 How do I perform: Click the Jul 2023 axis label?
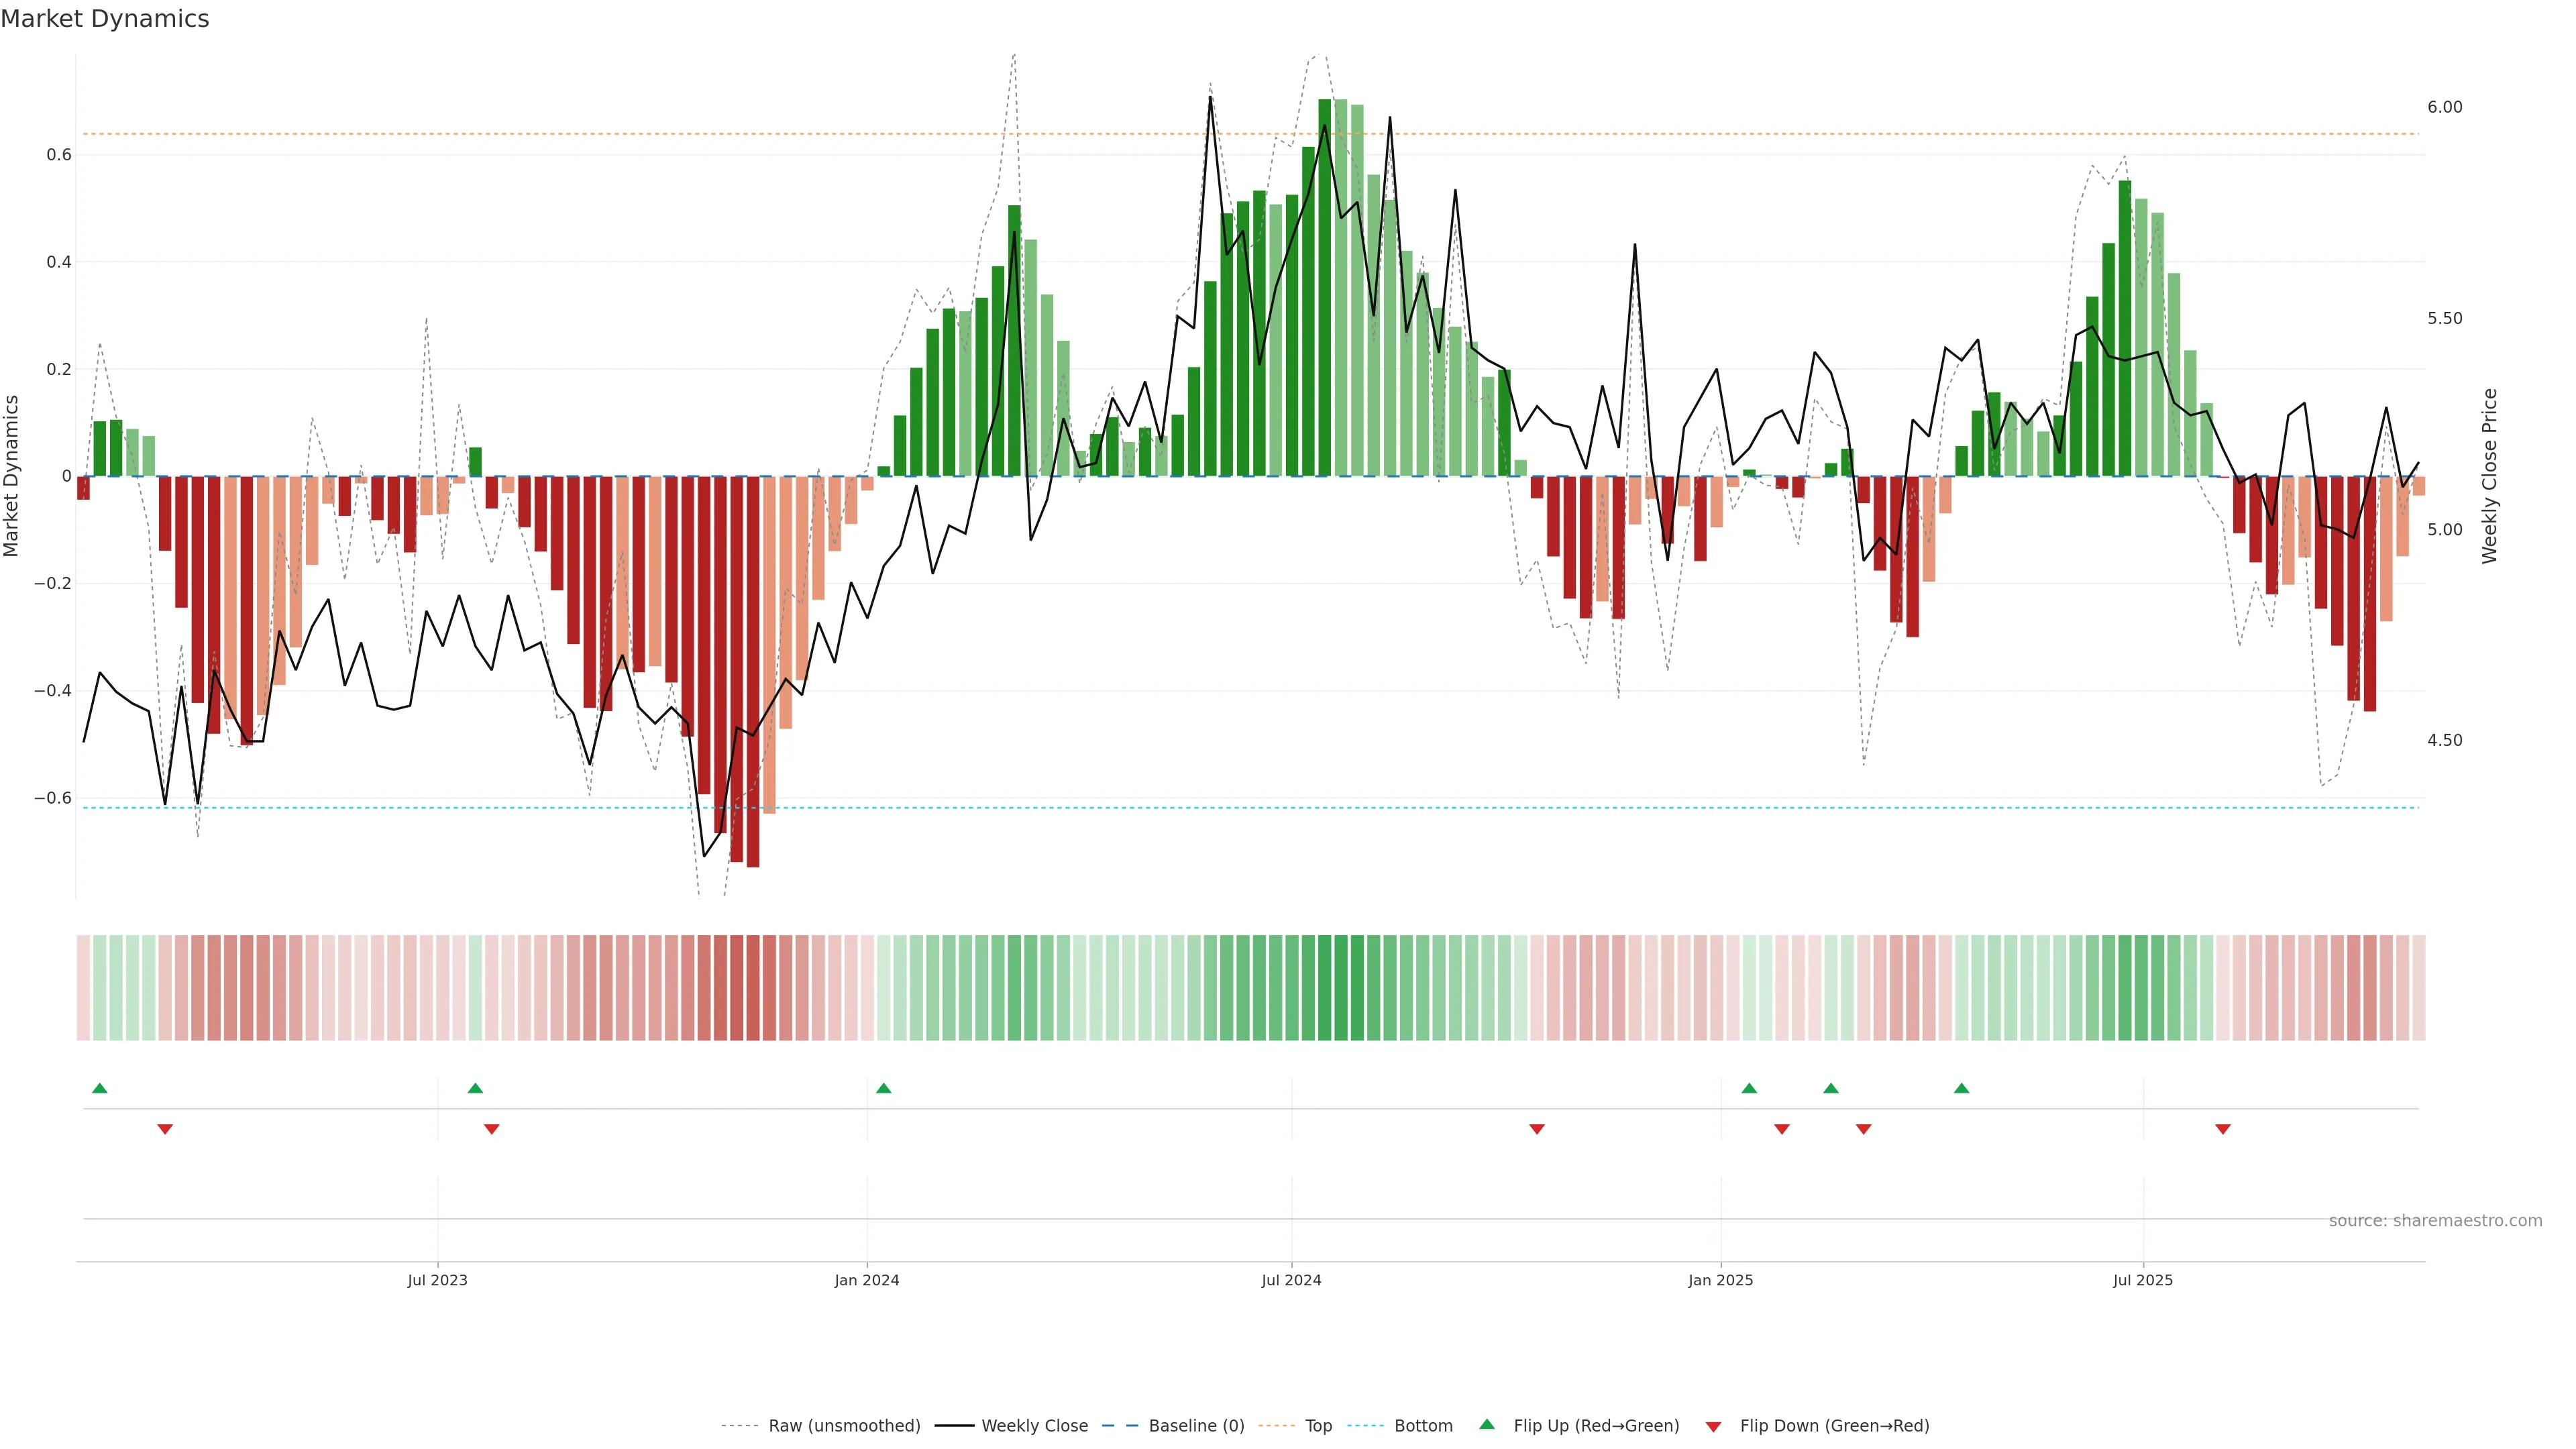(x=437, y=1280)
